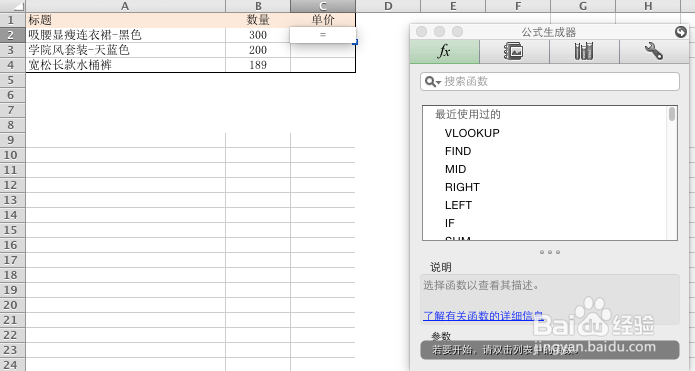The width and height of the screenshot is (695, 371).
Task: Click quantity cell with 200
Action: pyautogui.click(x=258, y=50)
